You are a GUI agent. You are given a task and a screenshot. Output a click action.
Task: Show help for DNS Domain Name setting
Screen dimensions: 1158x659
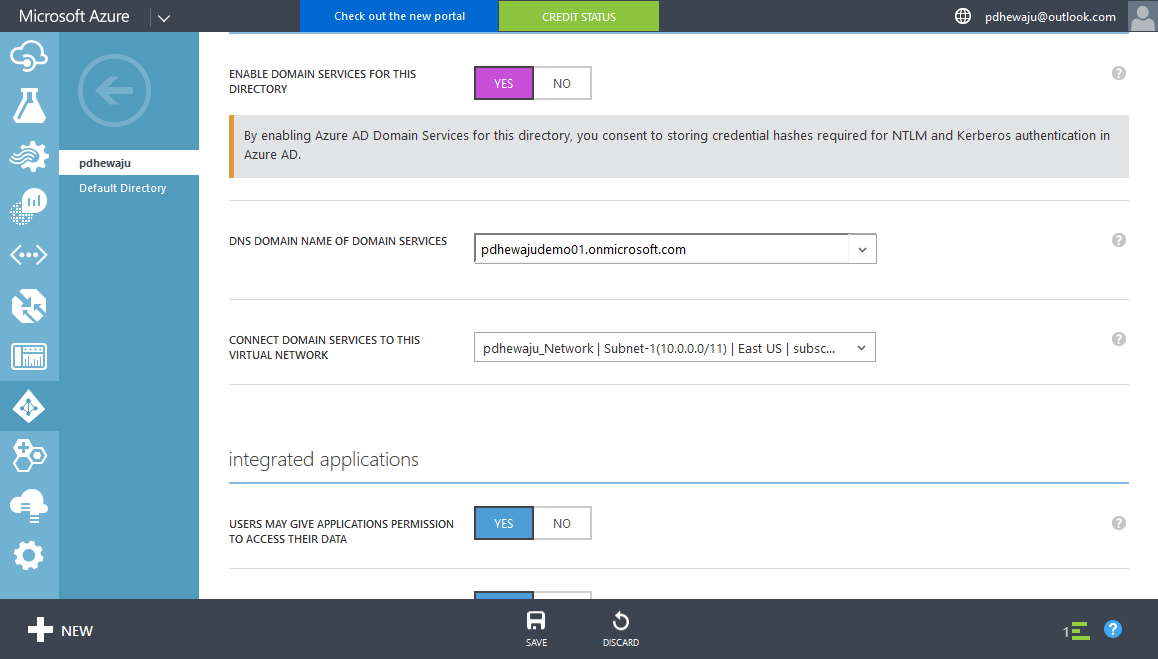1119,240
